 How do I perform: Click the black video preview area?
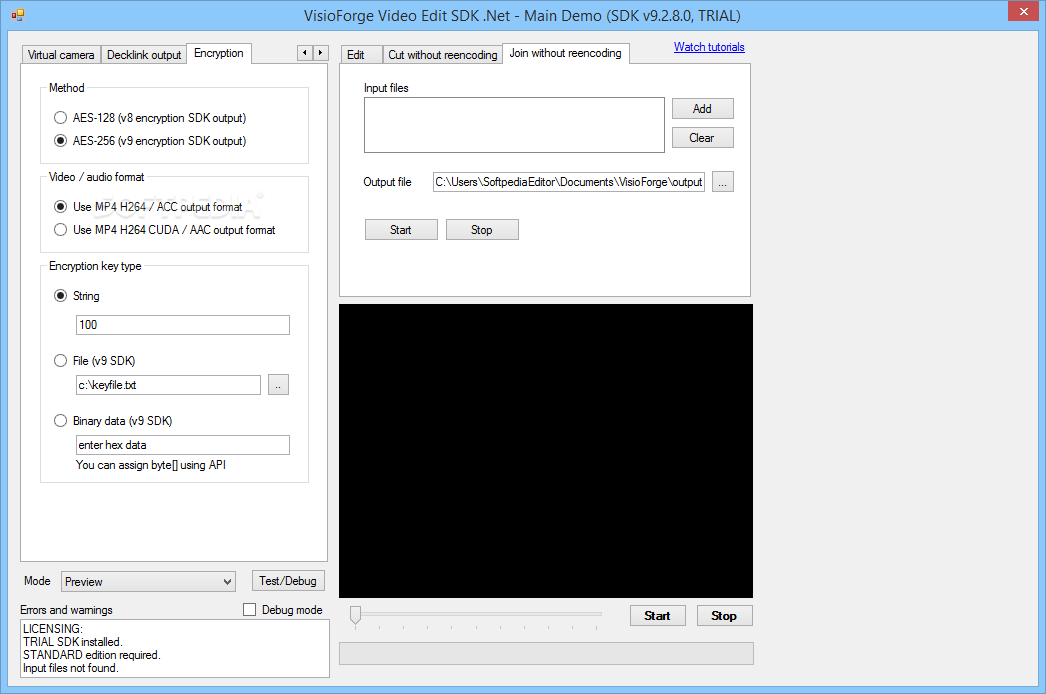(546, 451)
